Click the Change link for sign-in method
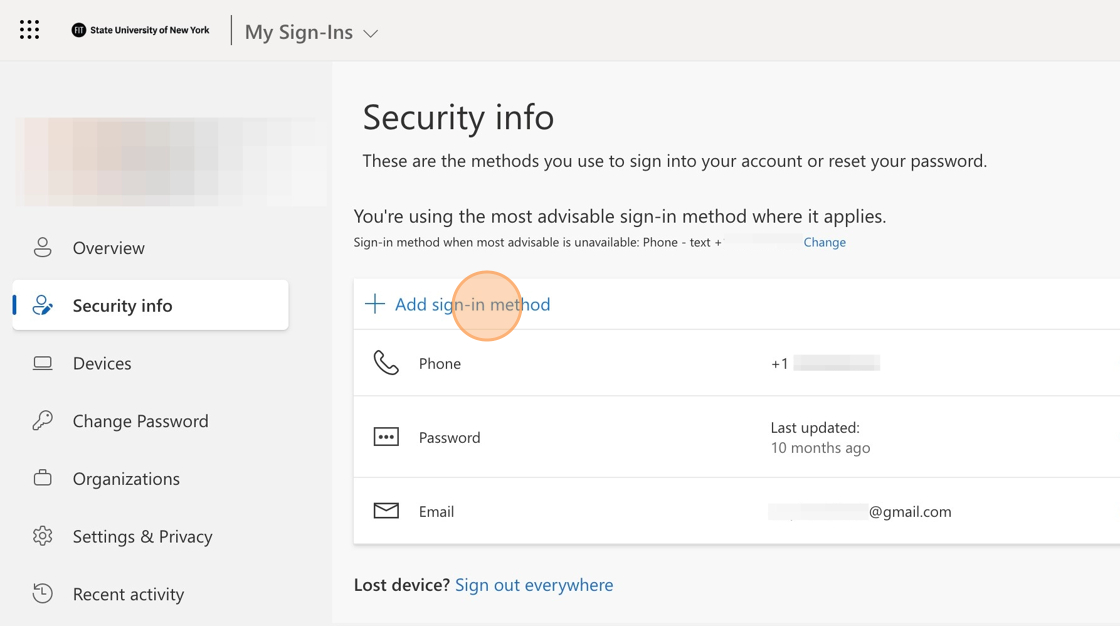1120x626 pixels. point(824,242)
